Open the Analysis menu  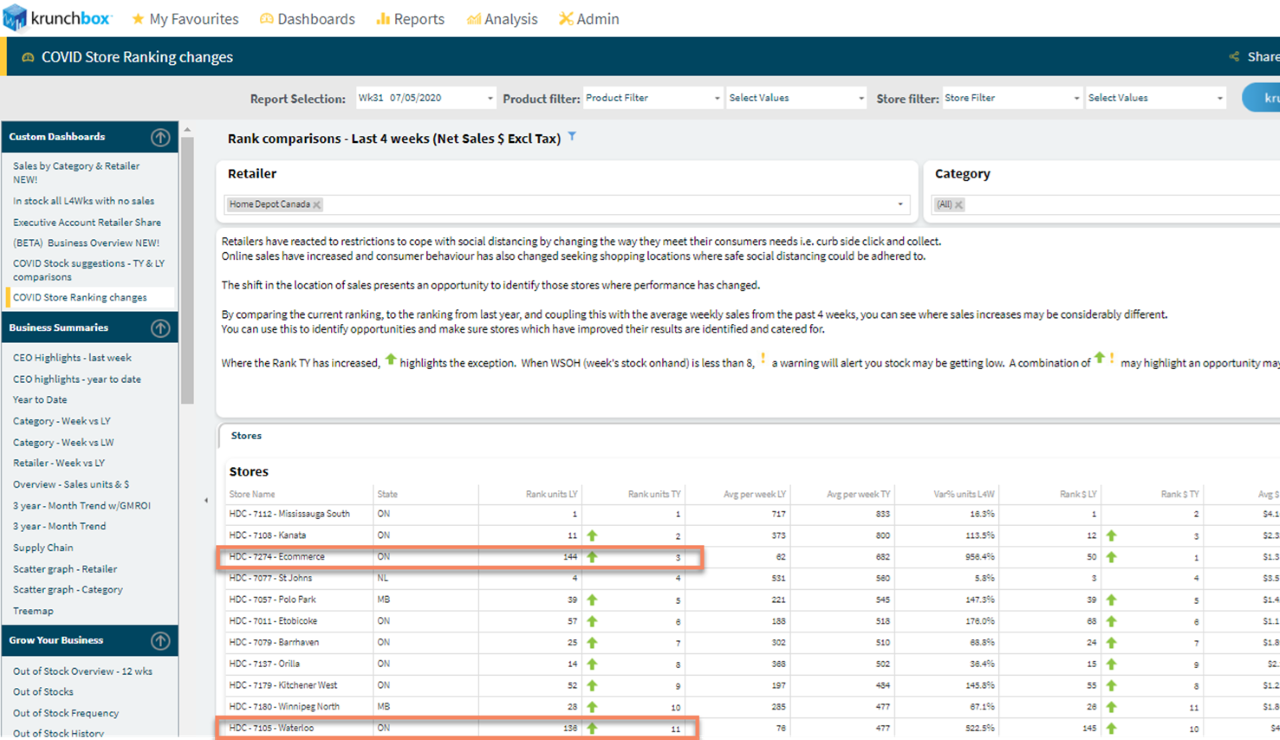coord(502,19)
